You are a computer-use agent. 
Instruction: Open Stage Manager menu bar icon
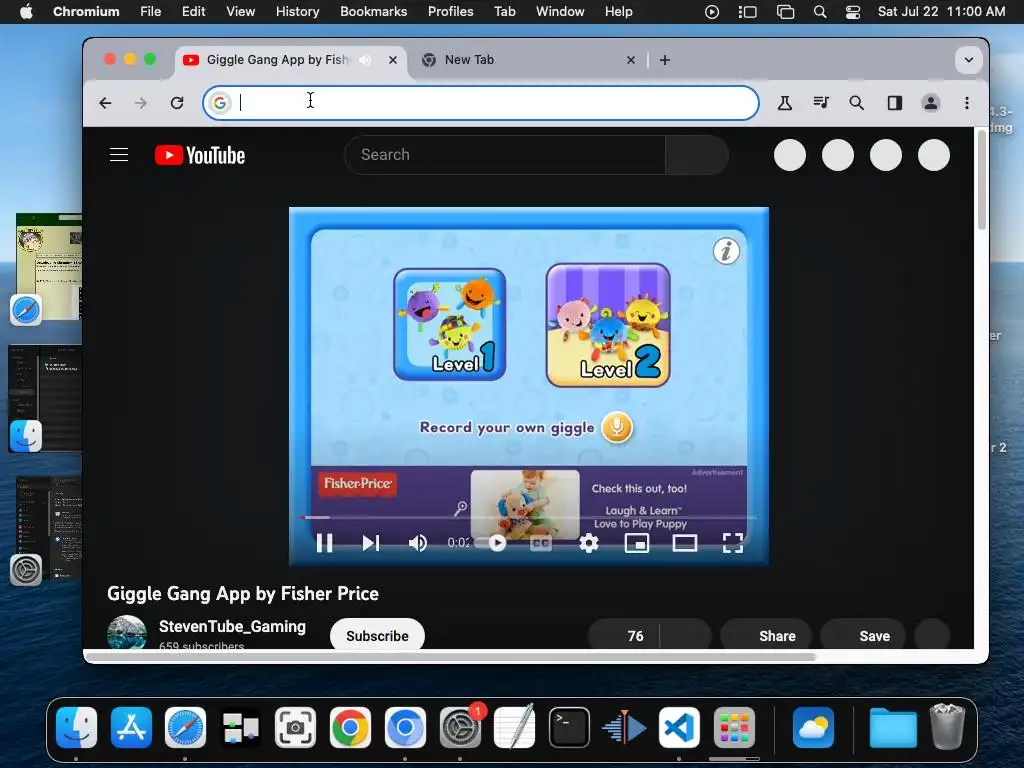[x=747, y=12]
